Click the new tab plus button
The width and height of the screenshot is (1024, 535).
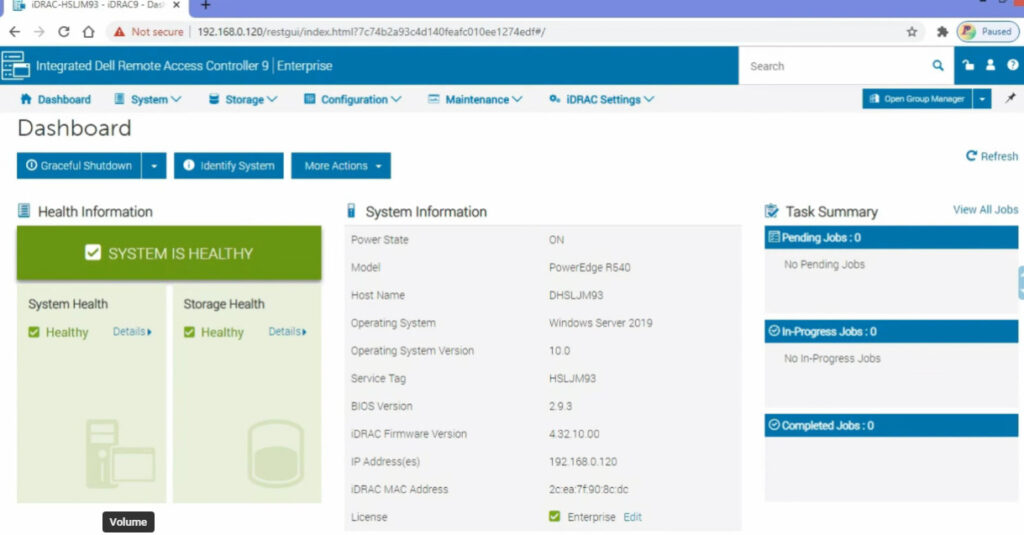[x=206, y=5]
